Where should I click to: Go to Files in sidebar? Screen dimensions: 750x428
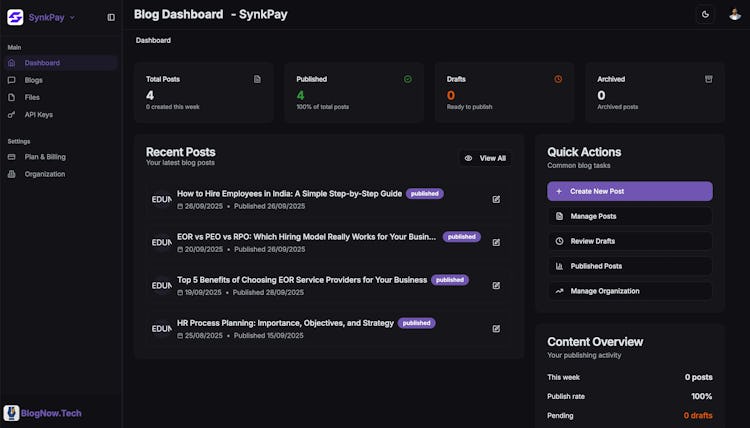point(32,97)
